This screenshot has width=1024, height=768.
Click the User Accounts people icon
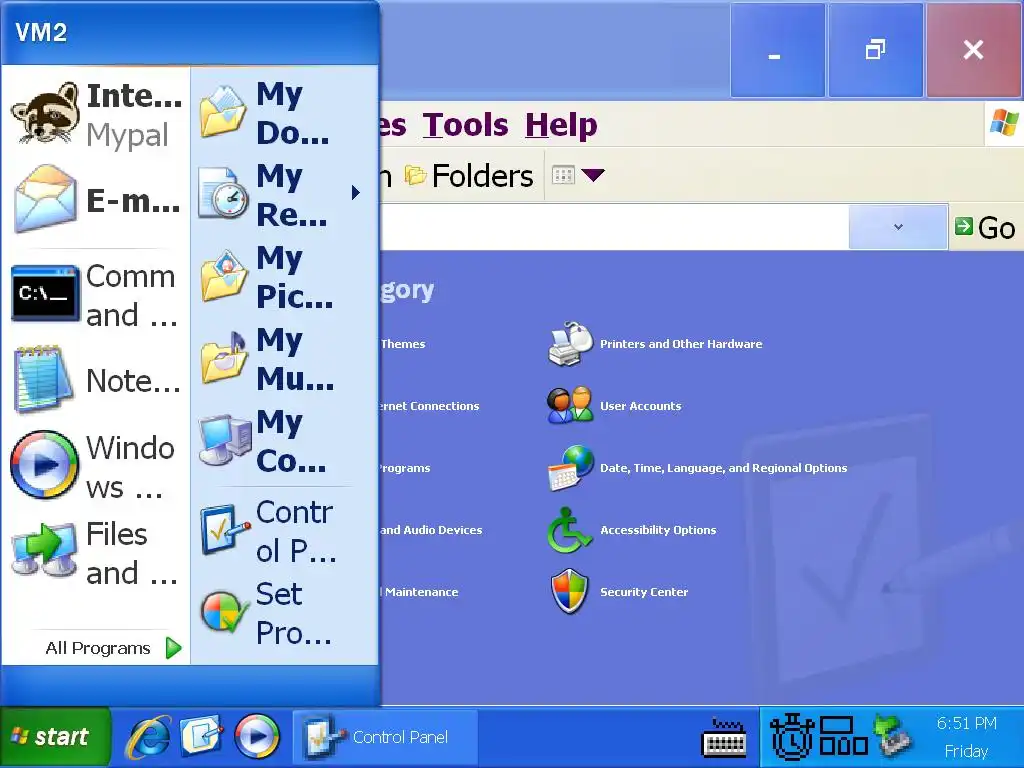pos(569,405)
